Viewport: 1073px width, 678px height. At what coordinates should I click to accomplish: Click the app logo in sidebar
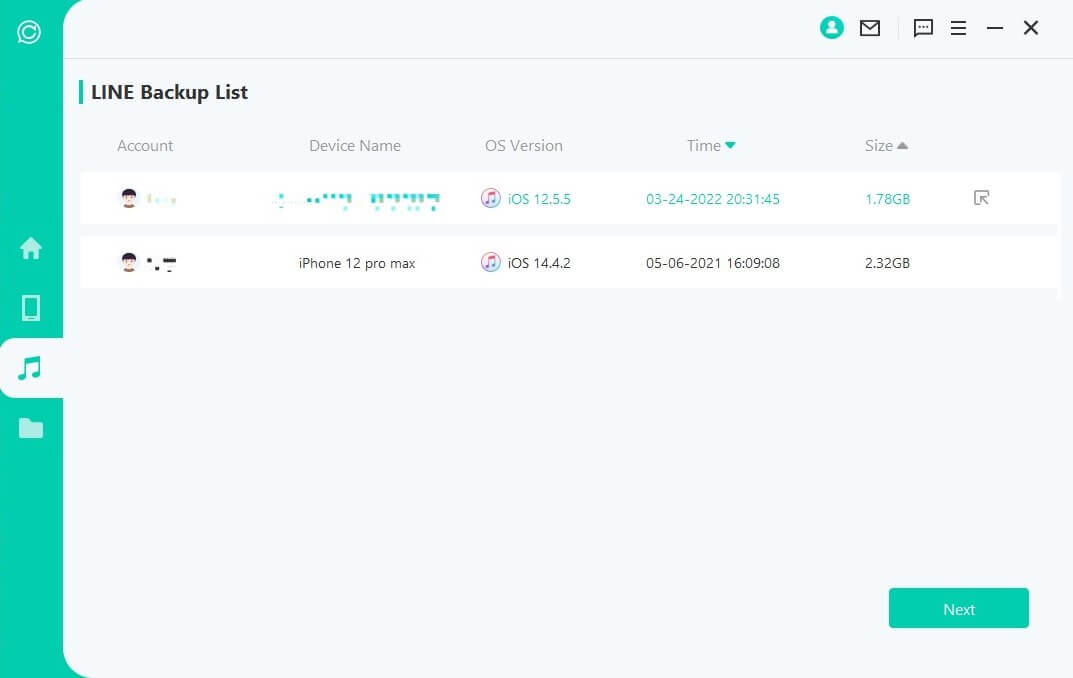tap(29, 32)
